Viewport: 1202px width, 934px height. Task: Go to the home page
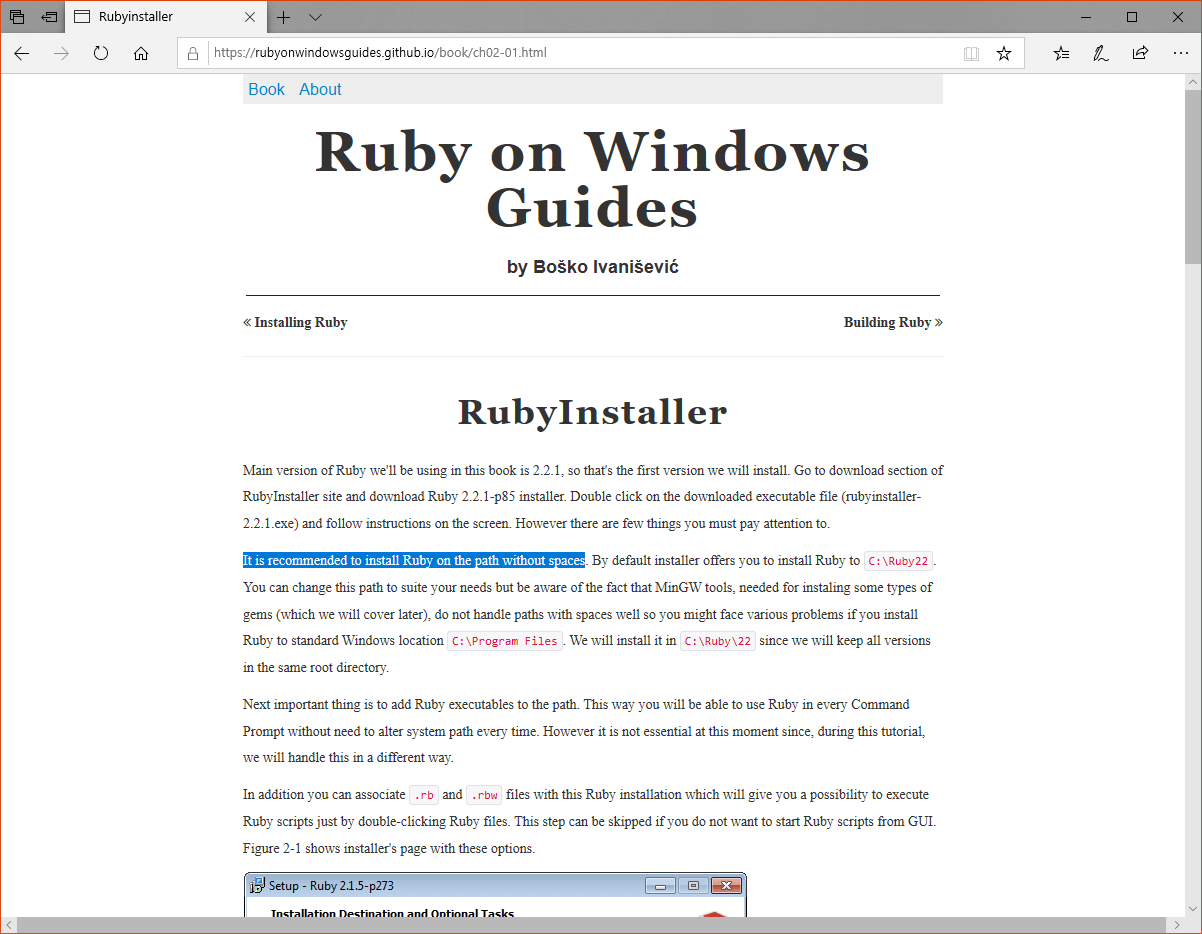[x=141, y=53]
